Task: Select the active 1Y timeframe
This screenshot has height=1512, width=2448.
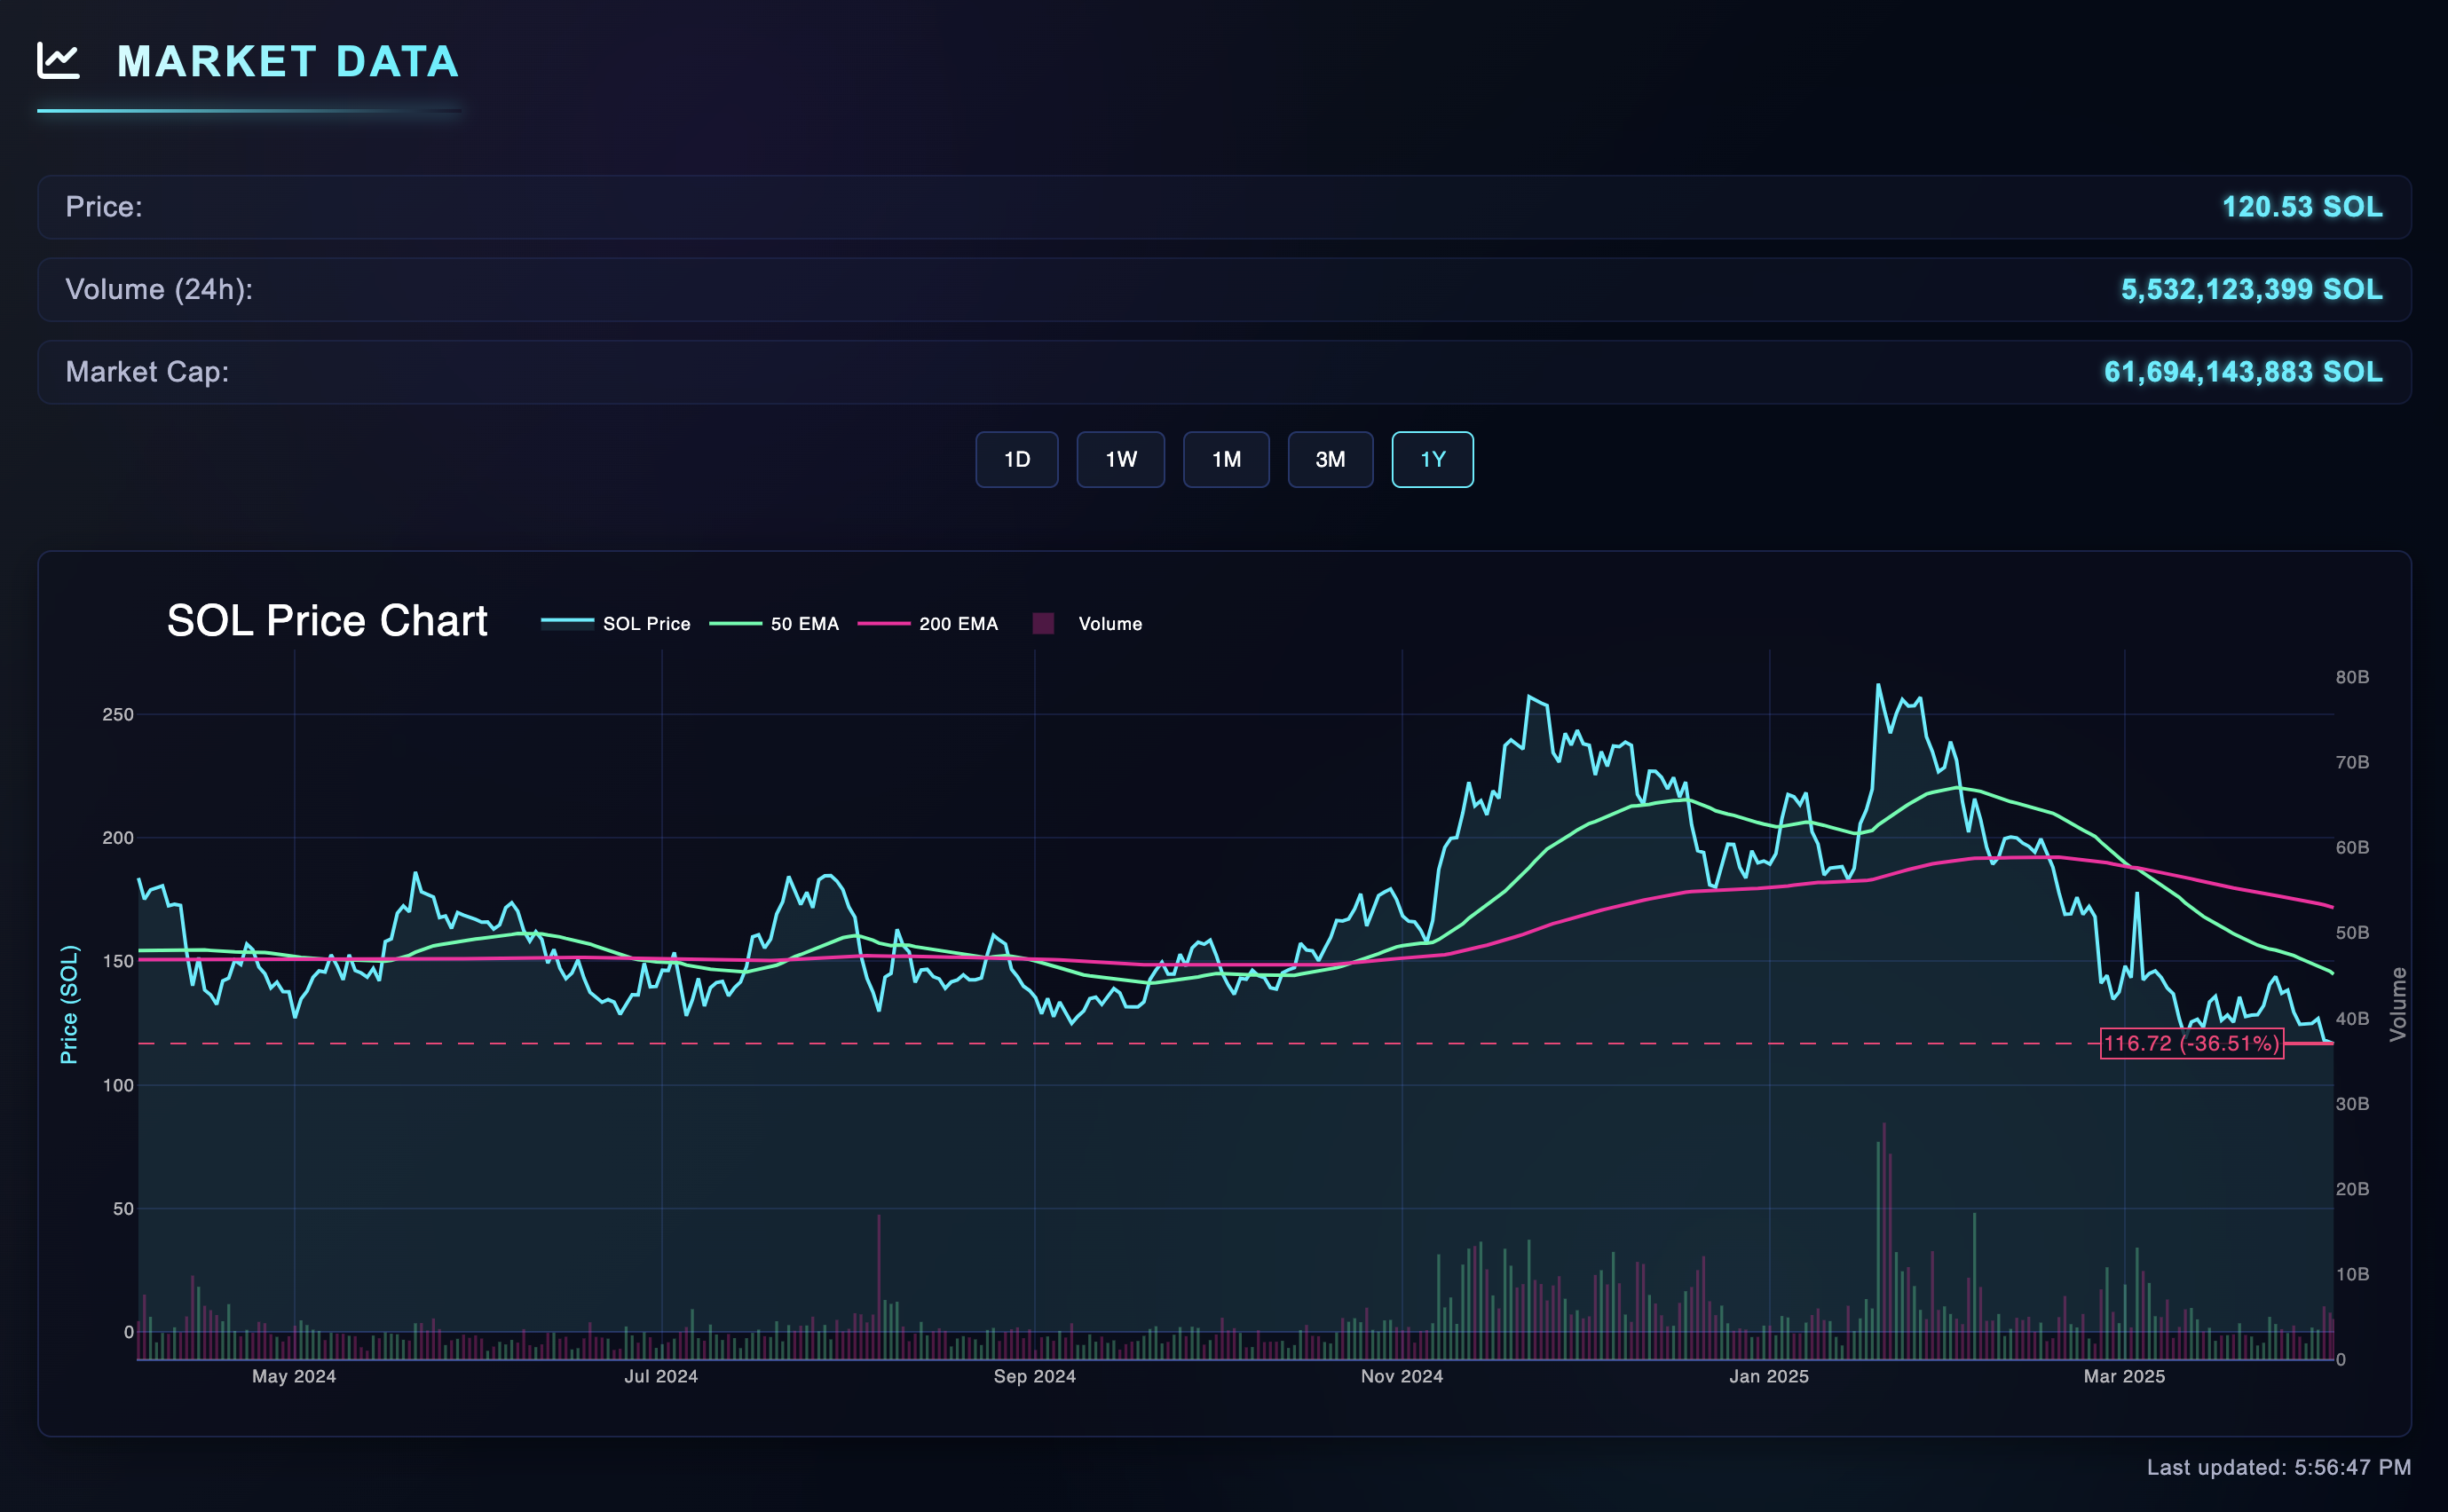Action: (1432, 459)
